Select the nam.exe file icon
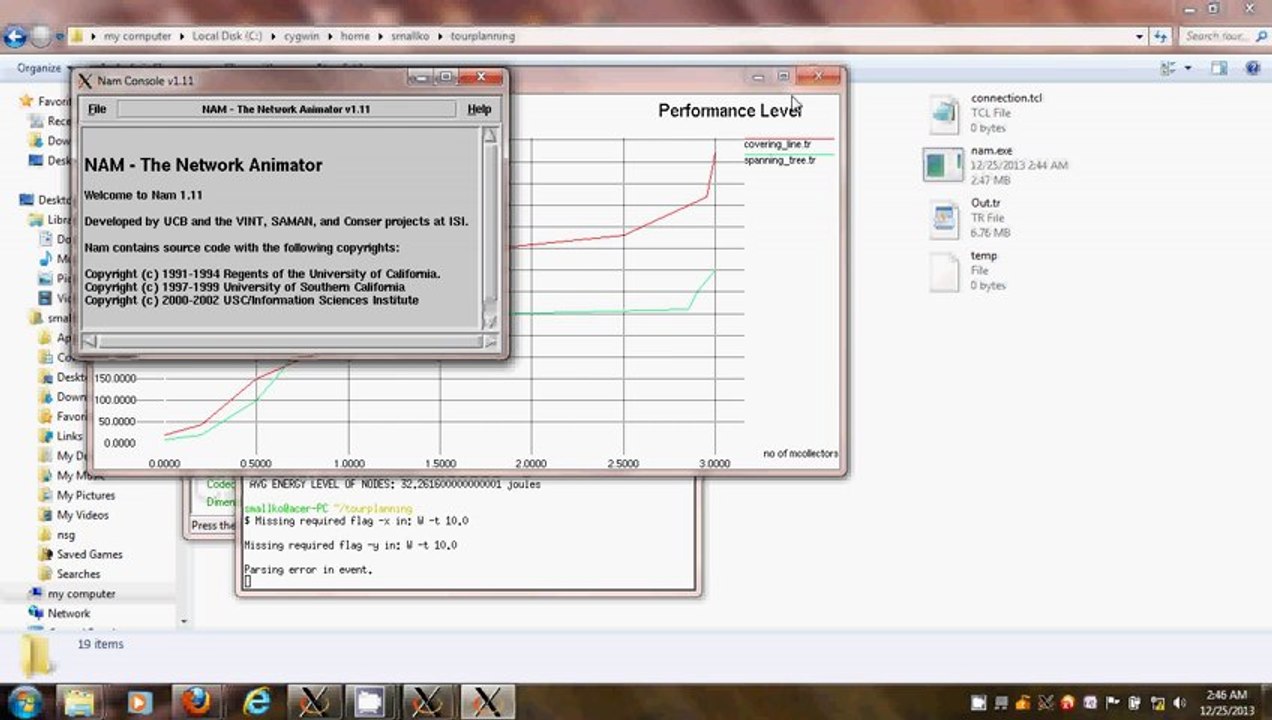Viewport: 1272px width, 720px height. 944,165
